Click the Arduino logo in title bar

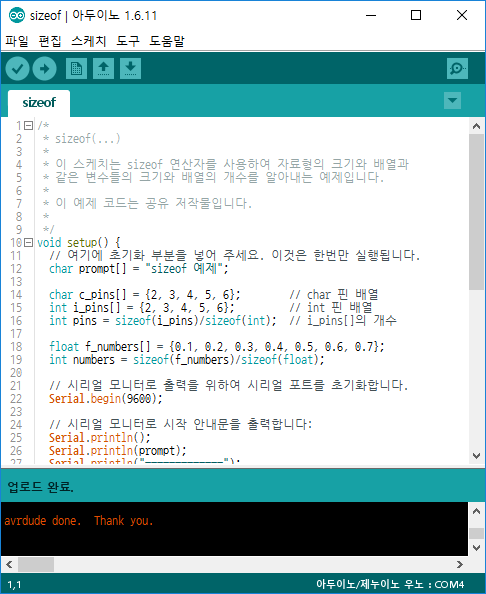click(x=17, y=15)
